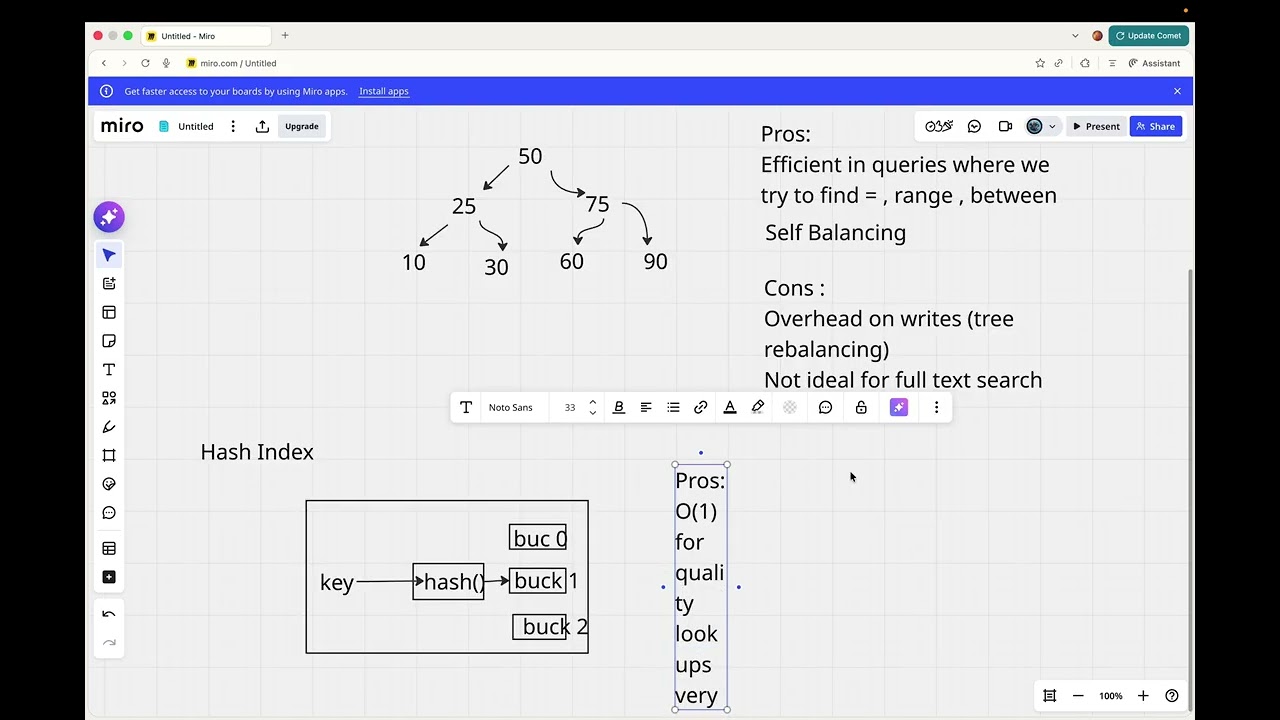Screen dimensions: 1280x720
Task: Select the Pen drawing tool
Action: click(x=109, y=427)
